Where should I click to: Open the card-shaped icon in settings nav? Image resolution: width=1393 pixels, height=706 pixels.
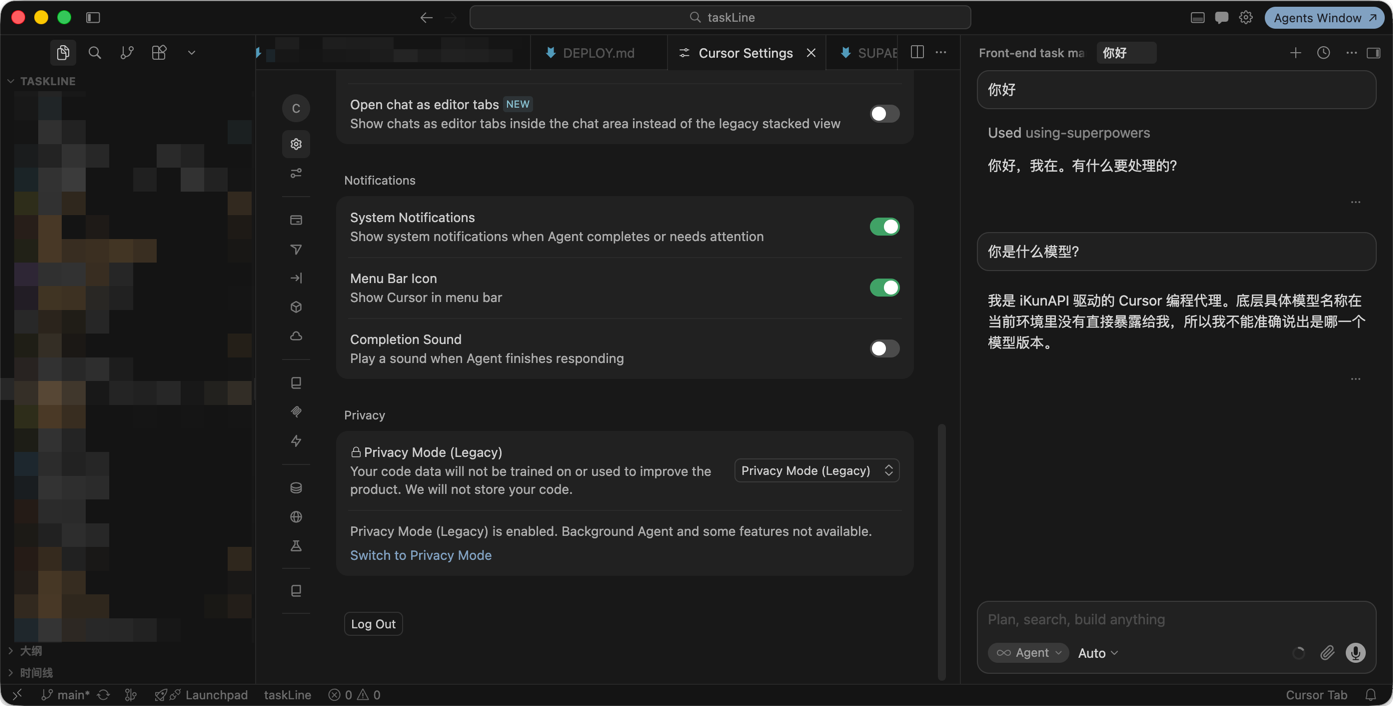[x=296, y=220]
